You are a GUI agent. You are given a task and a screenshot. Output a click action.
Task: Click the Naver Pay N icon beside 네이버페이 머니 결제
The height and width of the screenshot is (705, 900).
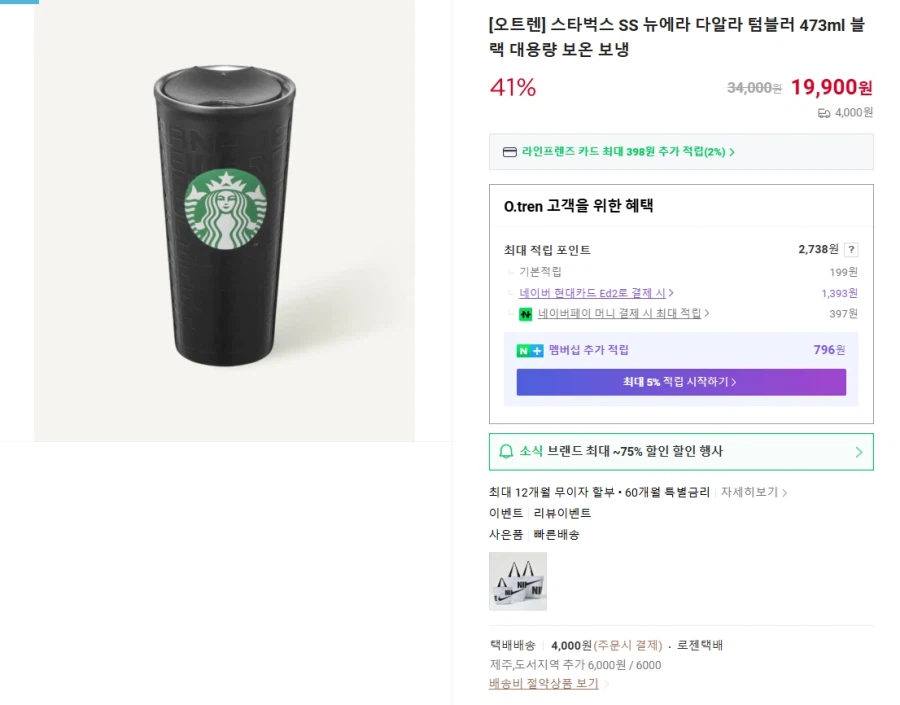[527, 313]
